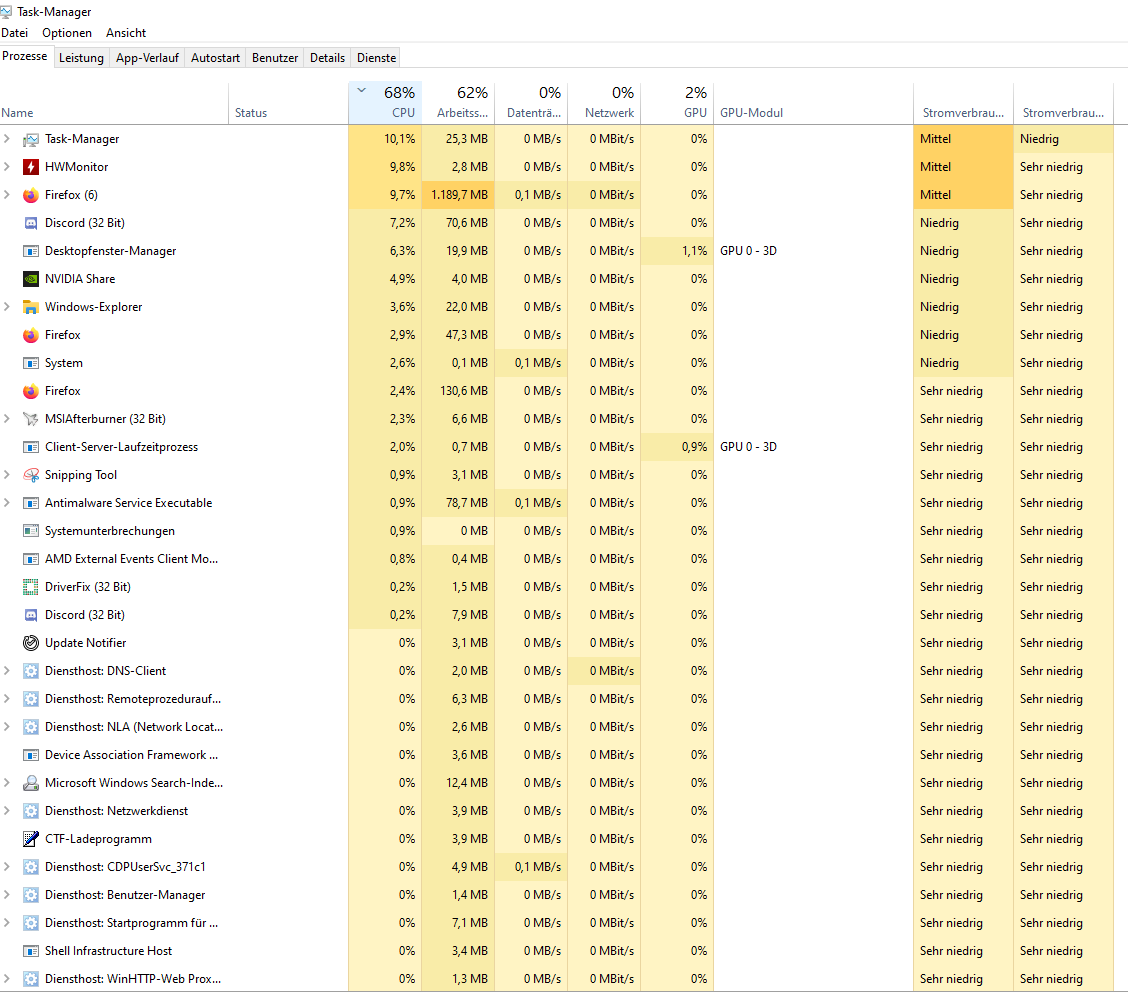Screen dimensions: 1128x994
Task: Click the Discord icon with 7,9 MB
Action: [30, 616]
